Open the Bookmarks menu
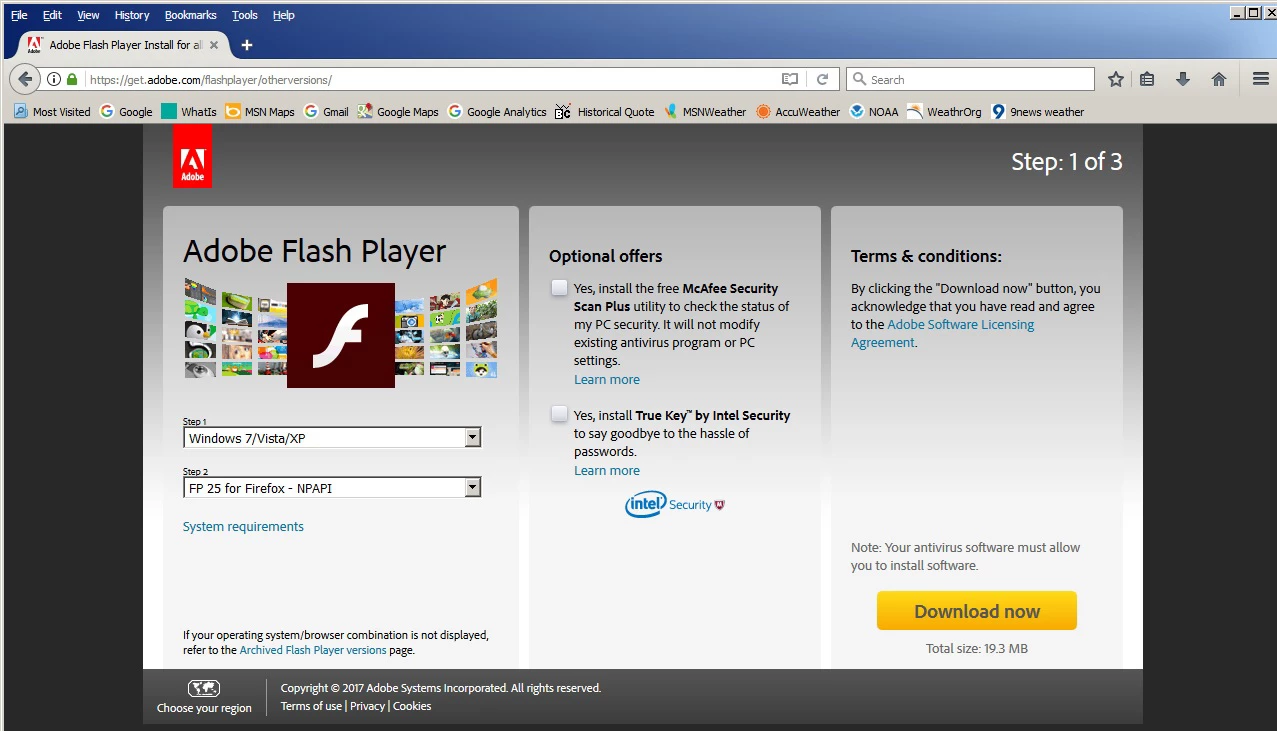The height and width of the screenshot is (731, 1277). pos(190,15)
